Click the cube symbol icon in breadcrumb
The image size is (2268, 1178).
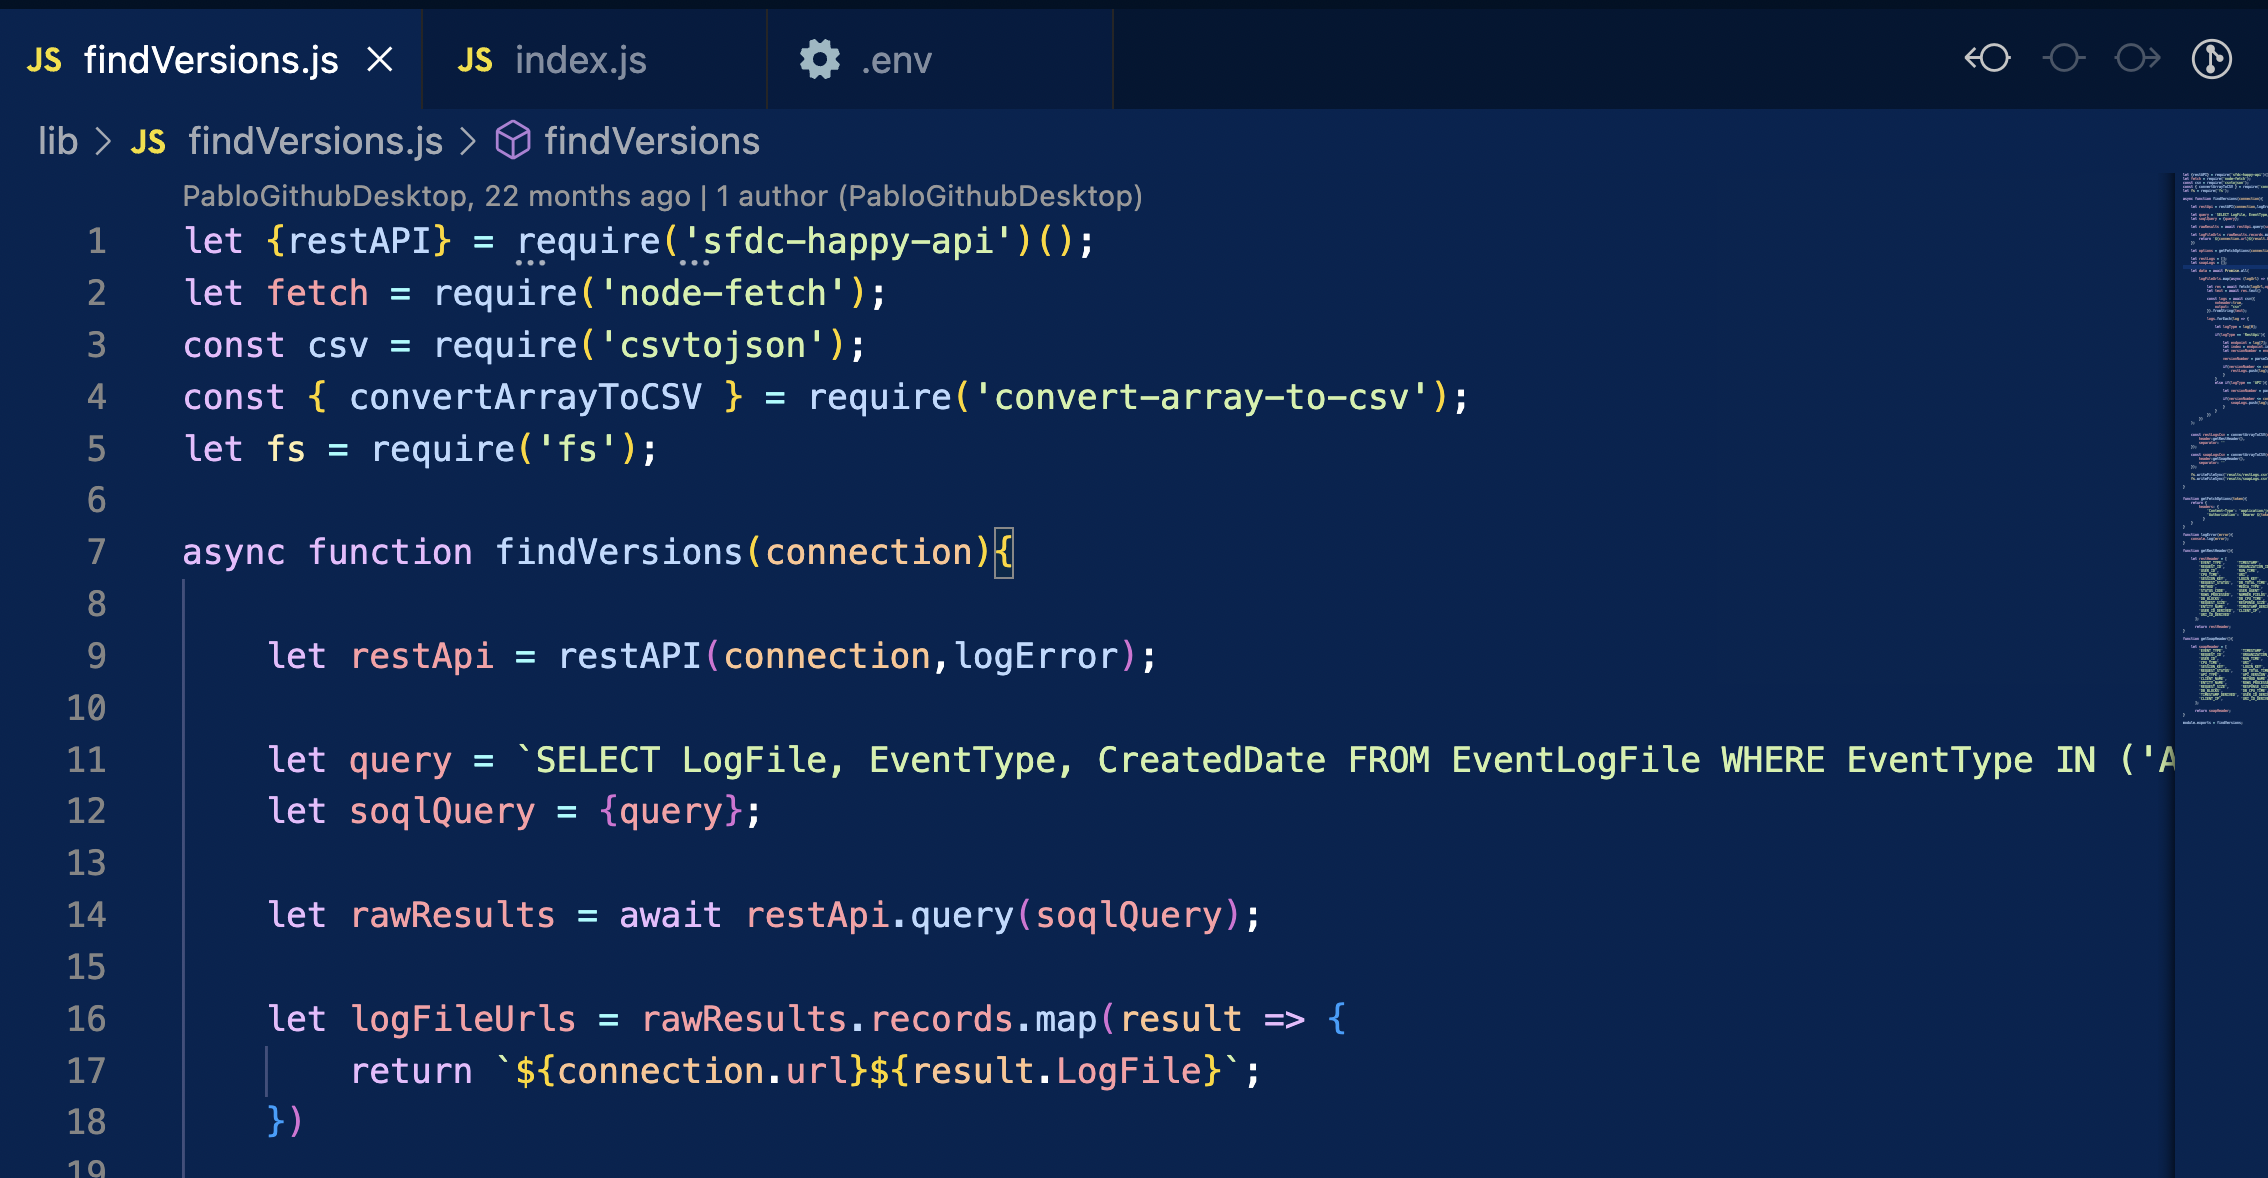click(x=513, y=141)
